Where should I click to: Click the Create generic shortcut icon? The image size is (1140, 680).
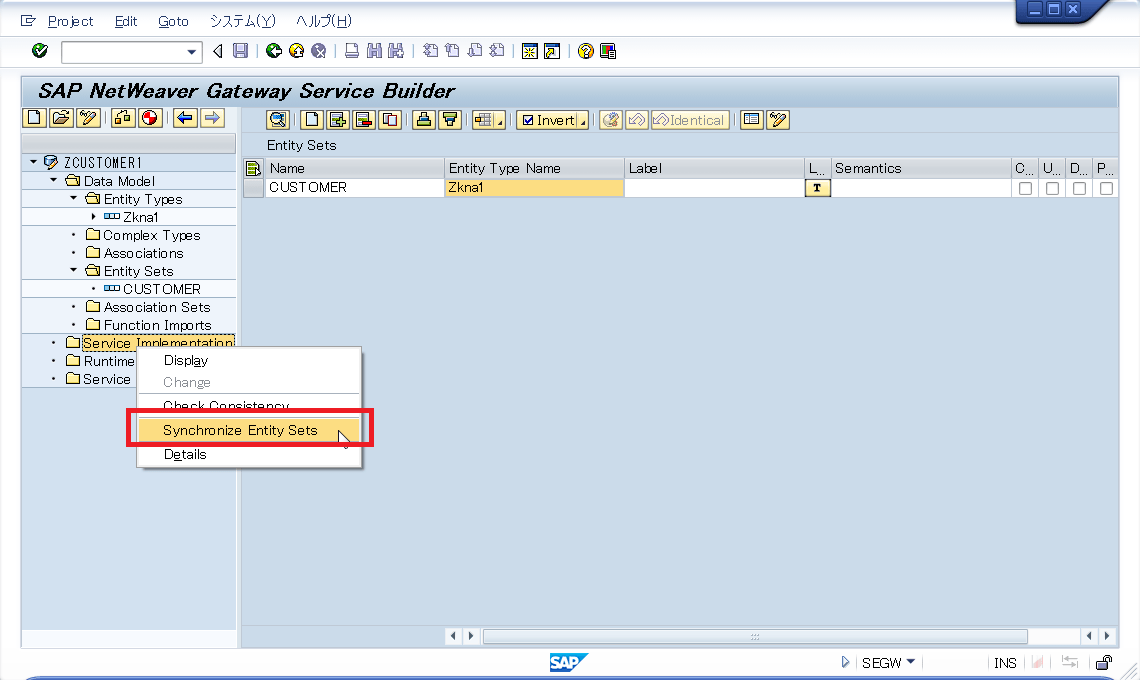[x=553, y=51]
